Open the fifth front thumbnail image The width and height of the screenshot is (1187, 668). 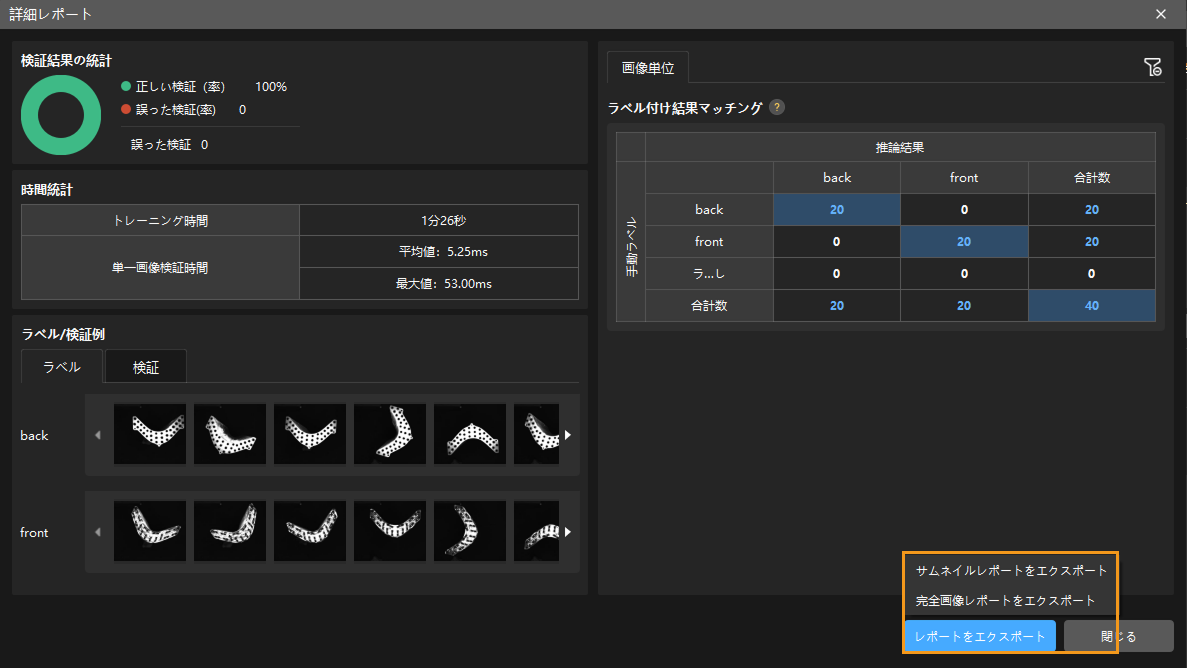469,531
